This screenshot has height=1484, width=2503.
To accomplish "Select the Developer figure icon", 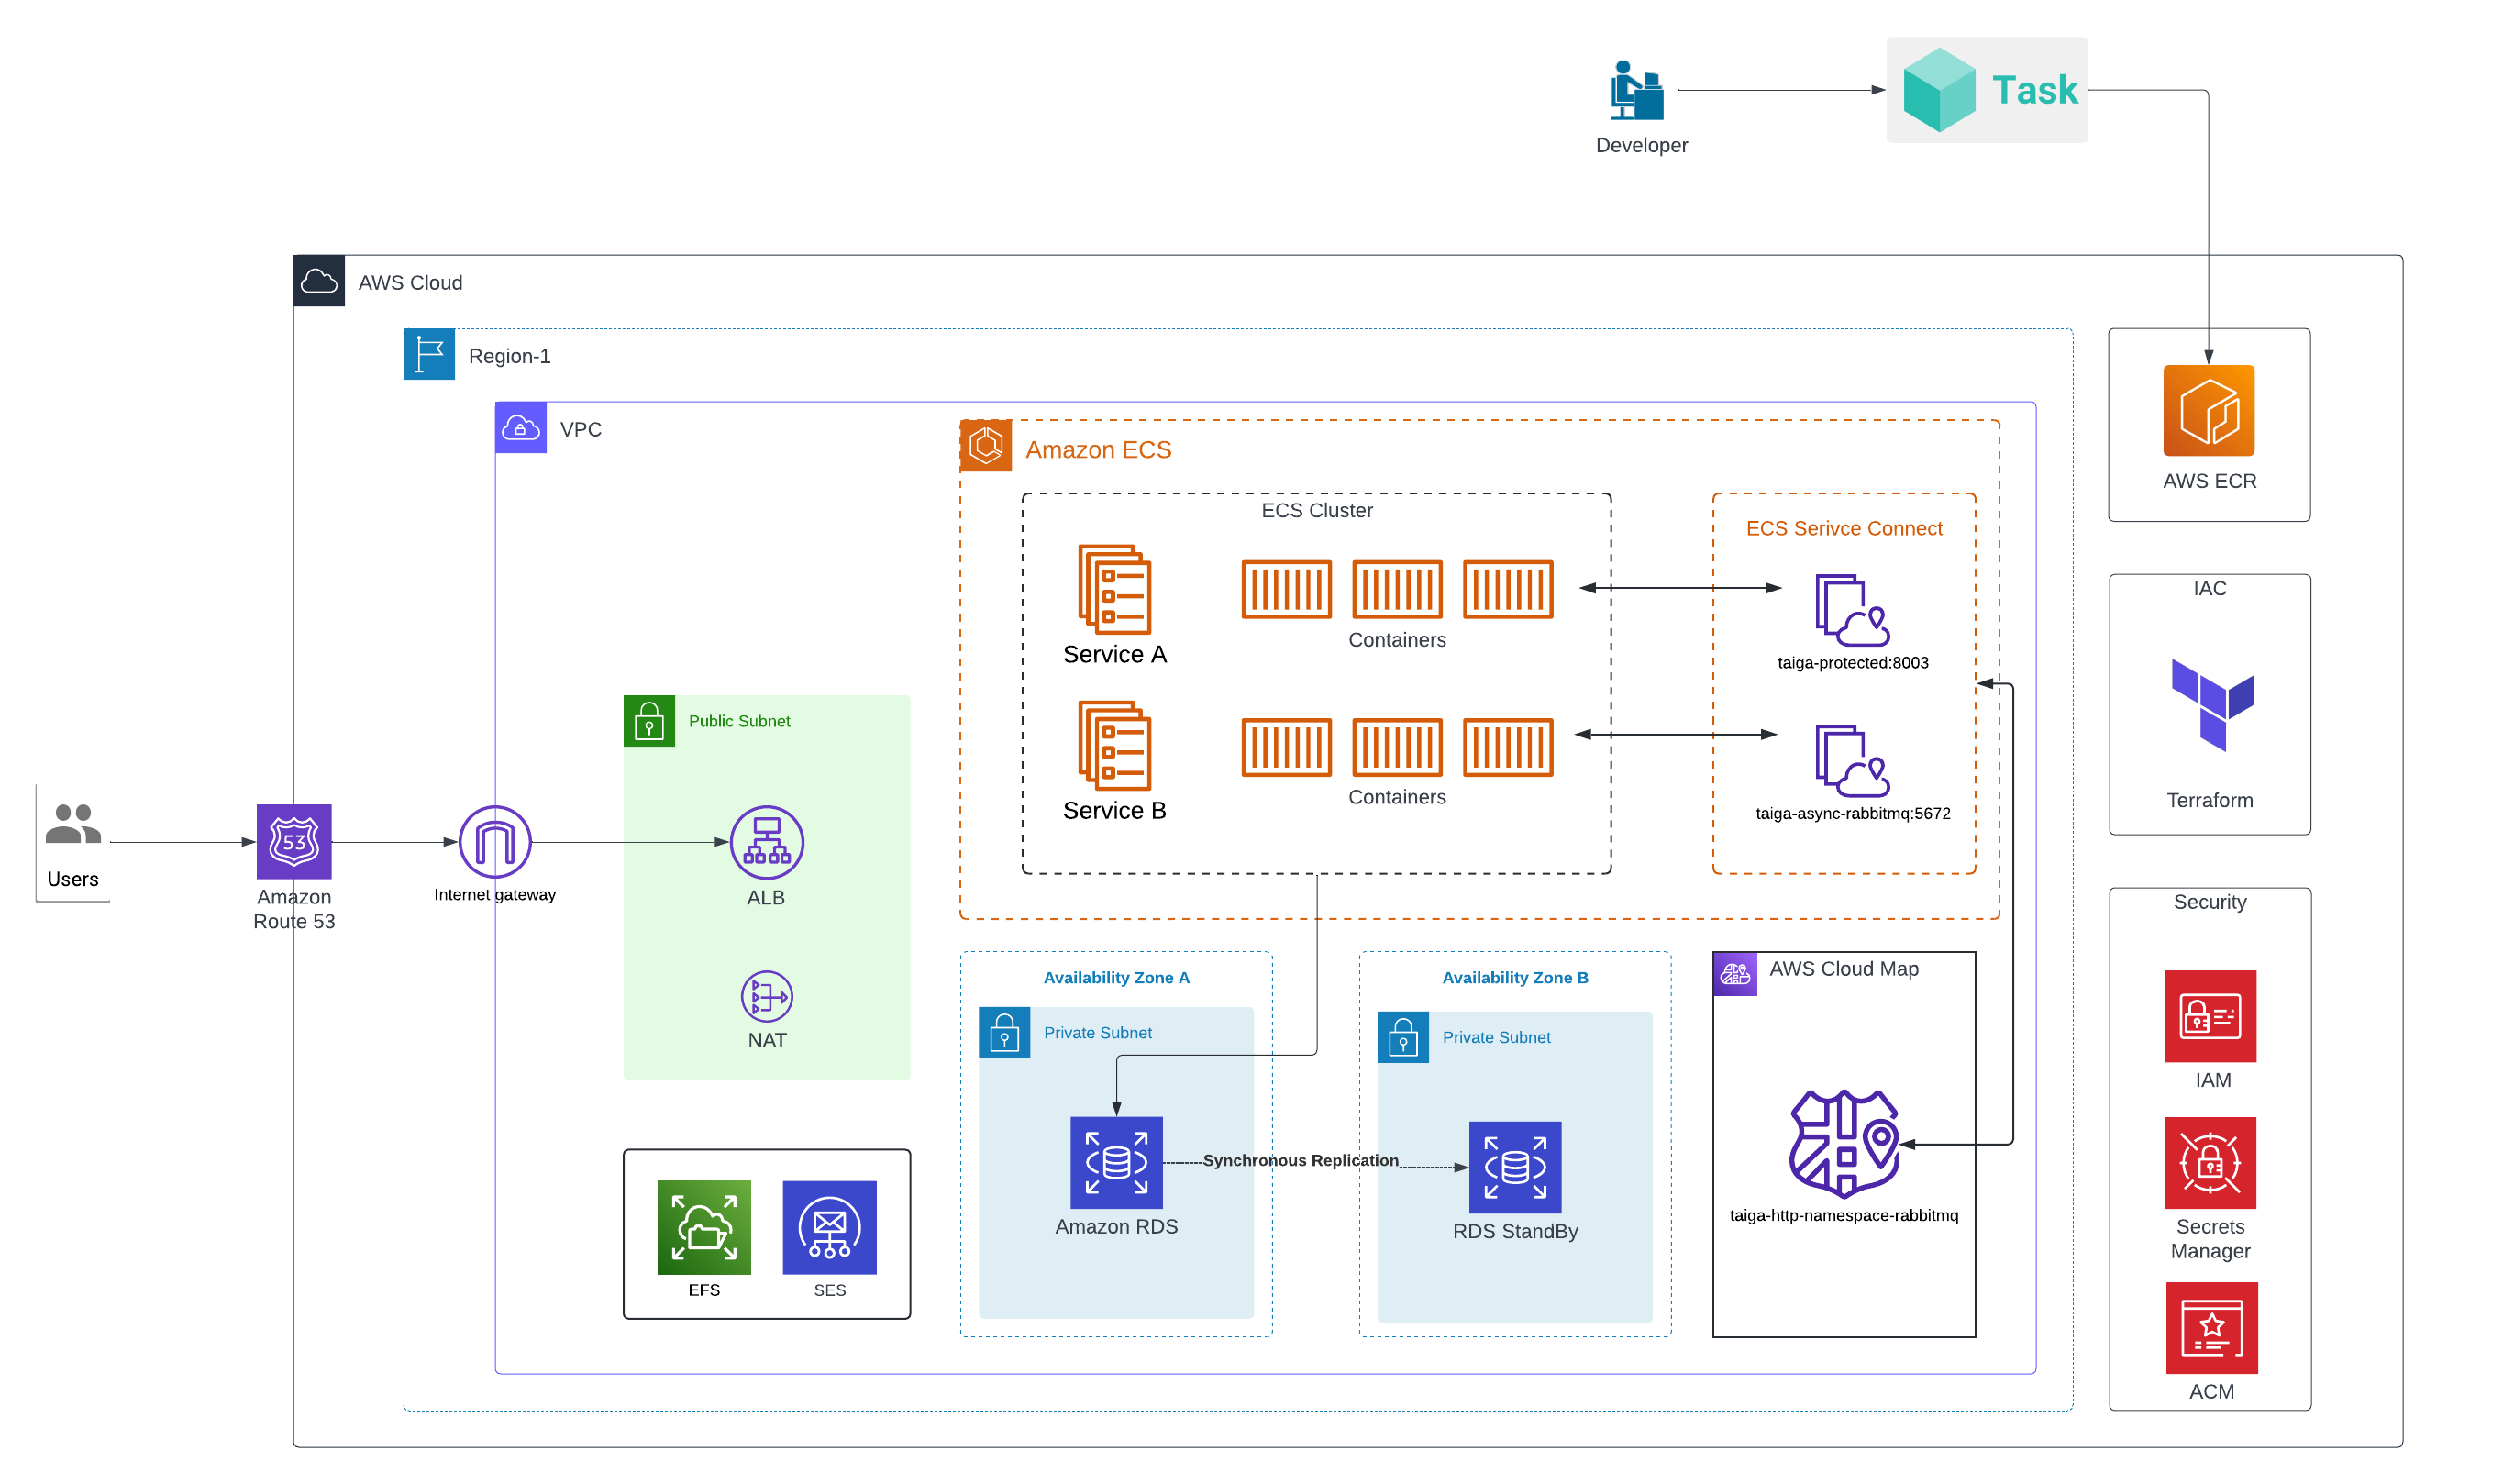I will pyautogui.click(x=1636, y=90).
